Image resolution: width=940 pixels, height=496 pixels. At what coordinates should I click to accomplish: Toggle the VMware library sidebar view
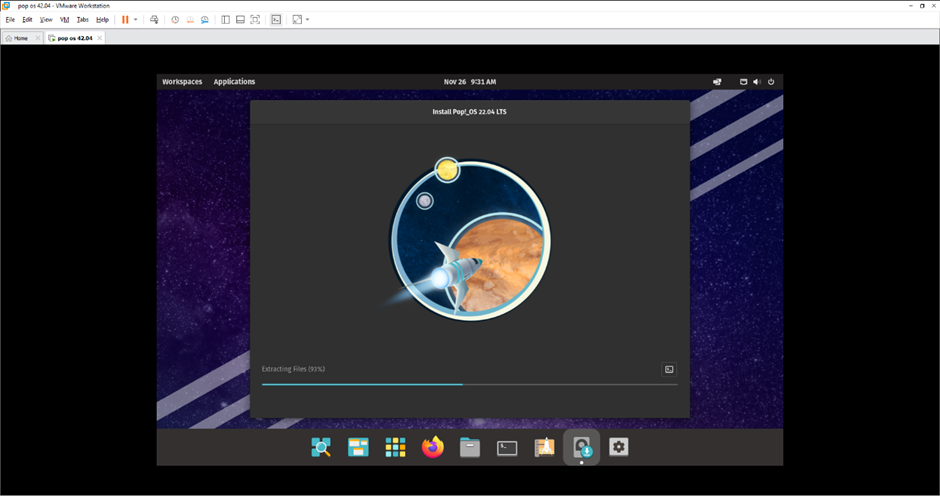[225, 19]
